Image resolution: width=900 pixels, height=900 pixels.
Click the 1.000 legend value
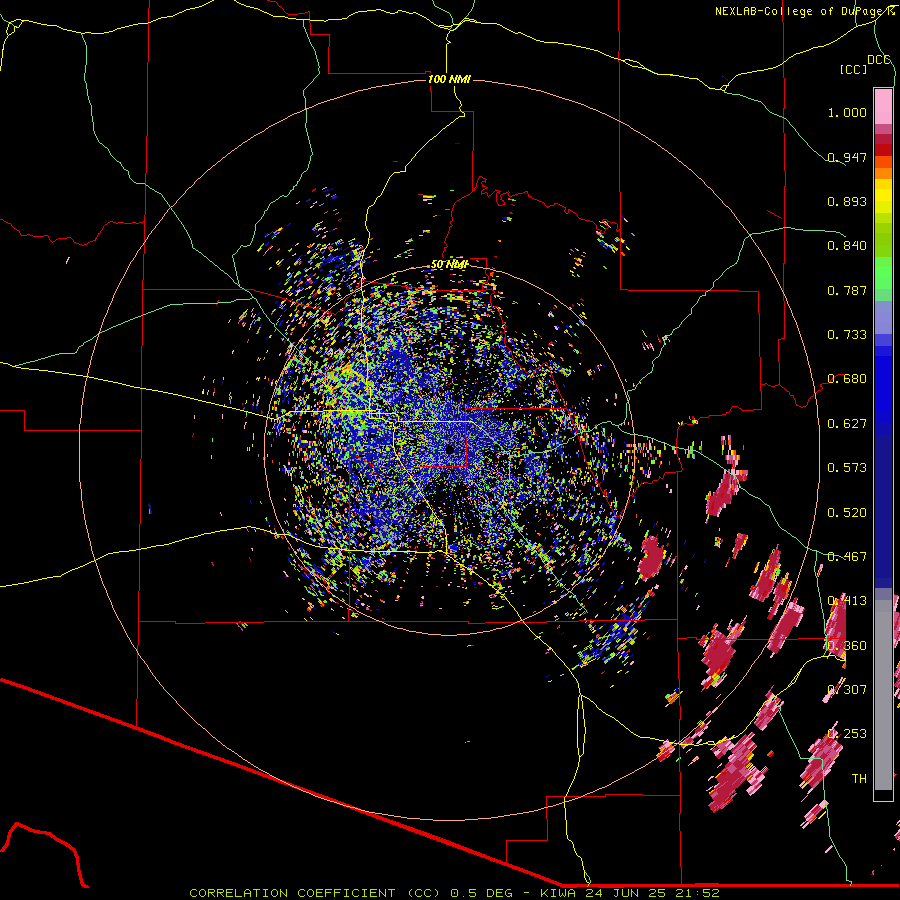847,112
